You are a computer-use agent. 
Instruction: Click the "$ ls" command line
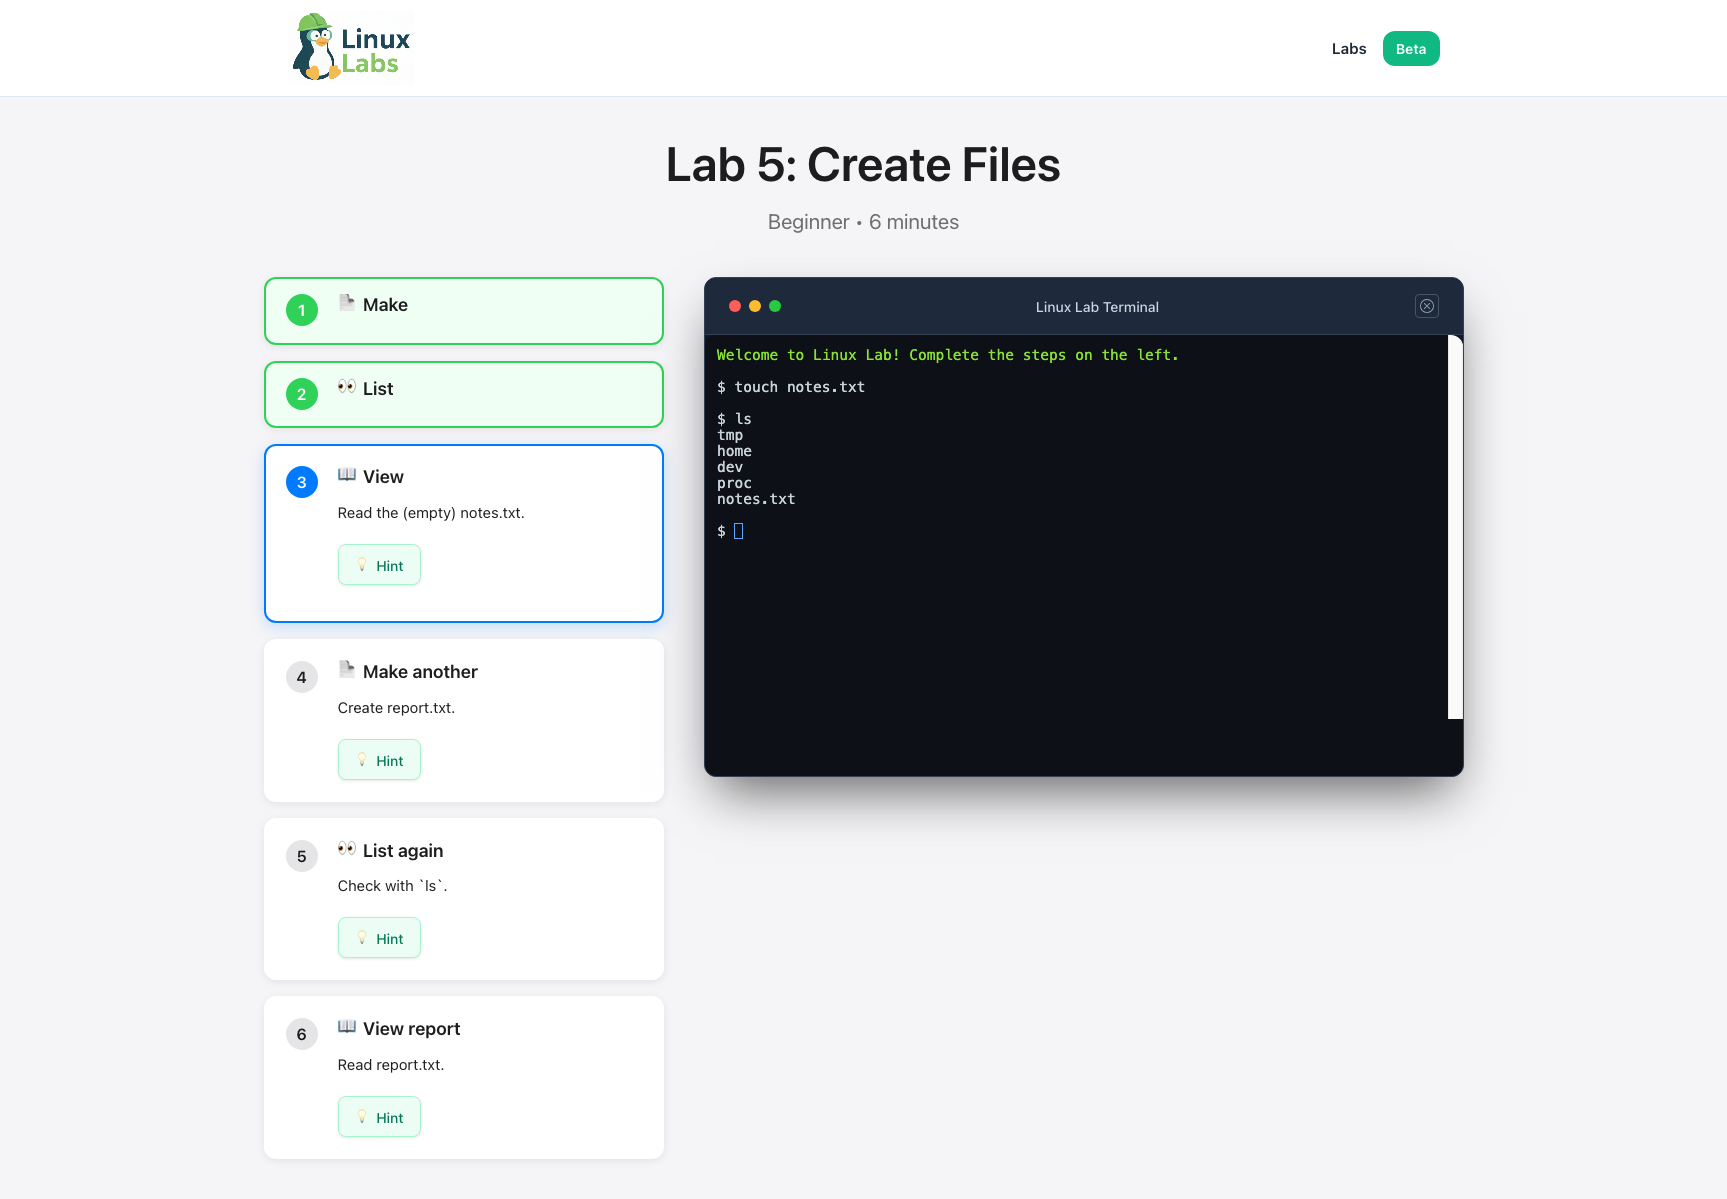(734, 419)
